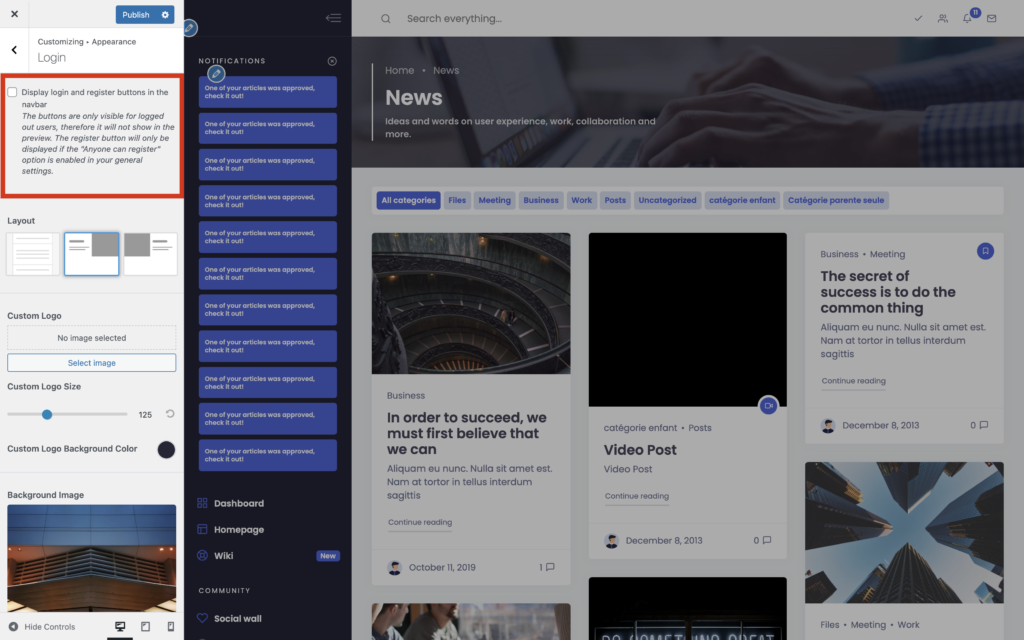Open Custom Logo Background Color swatch

[x=167, y=449]
